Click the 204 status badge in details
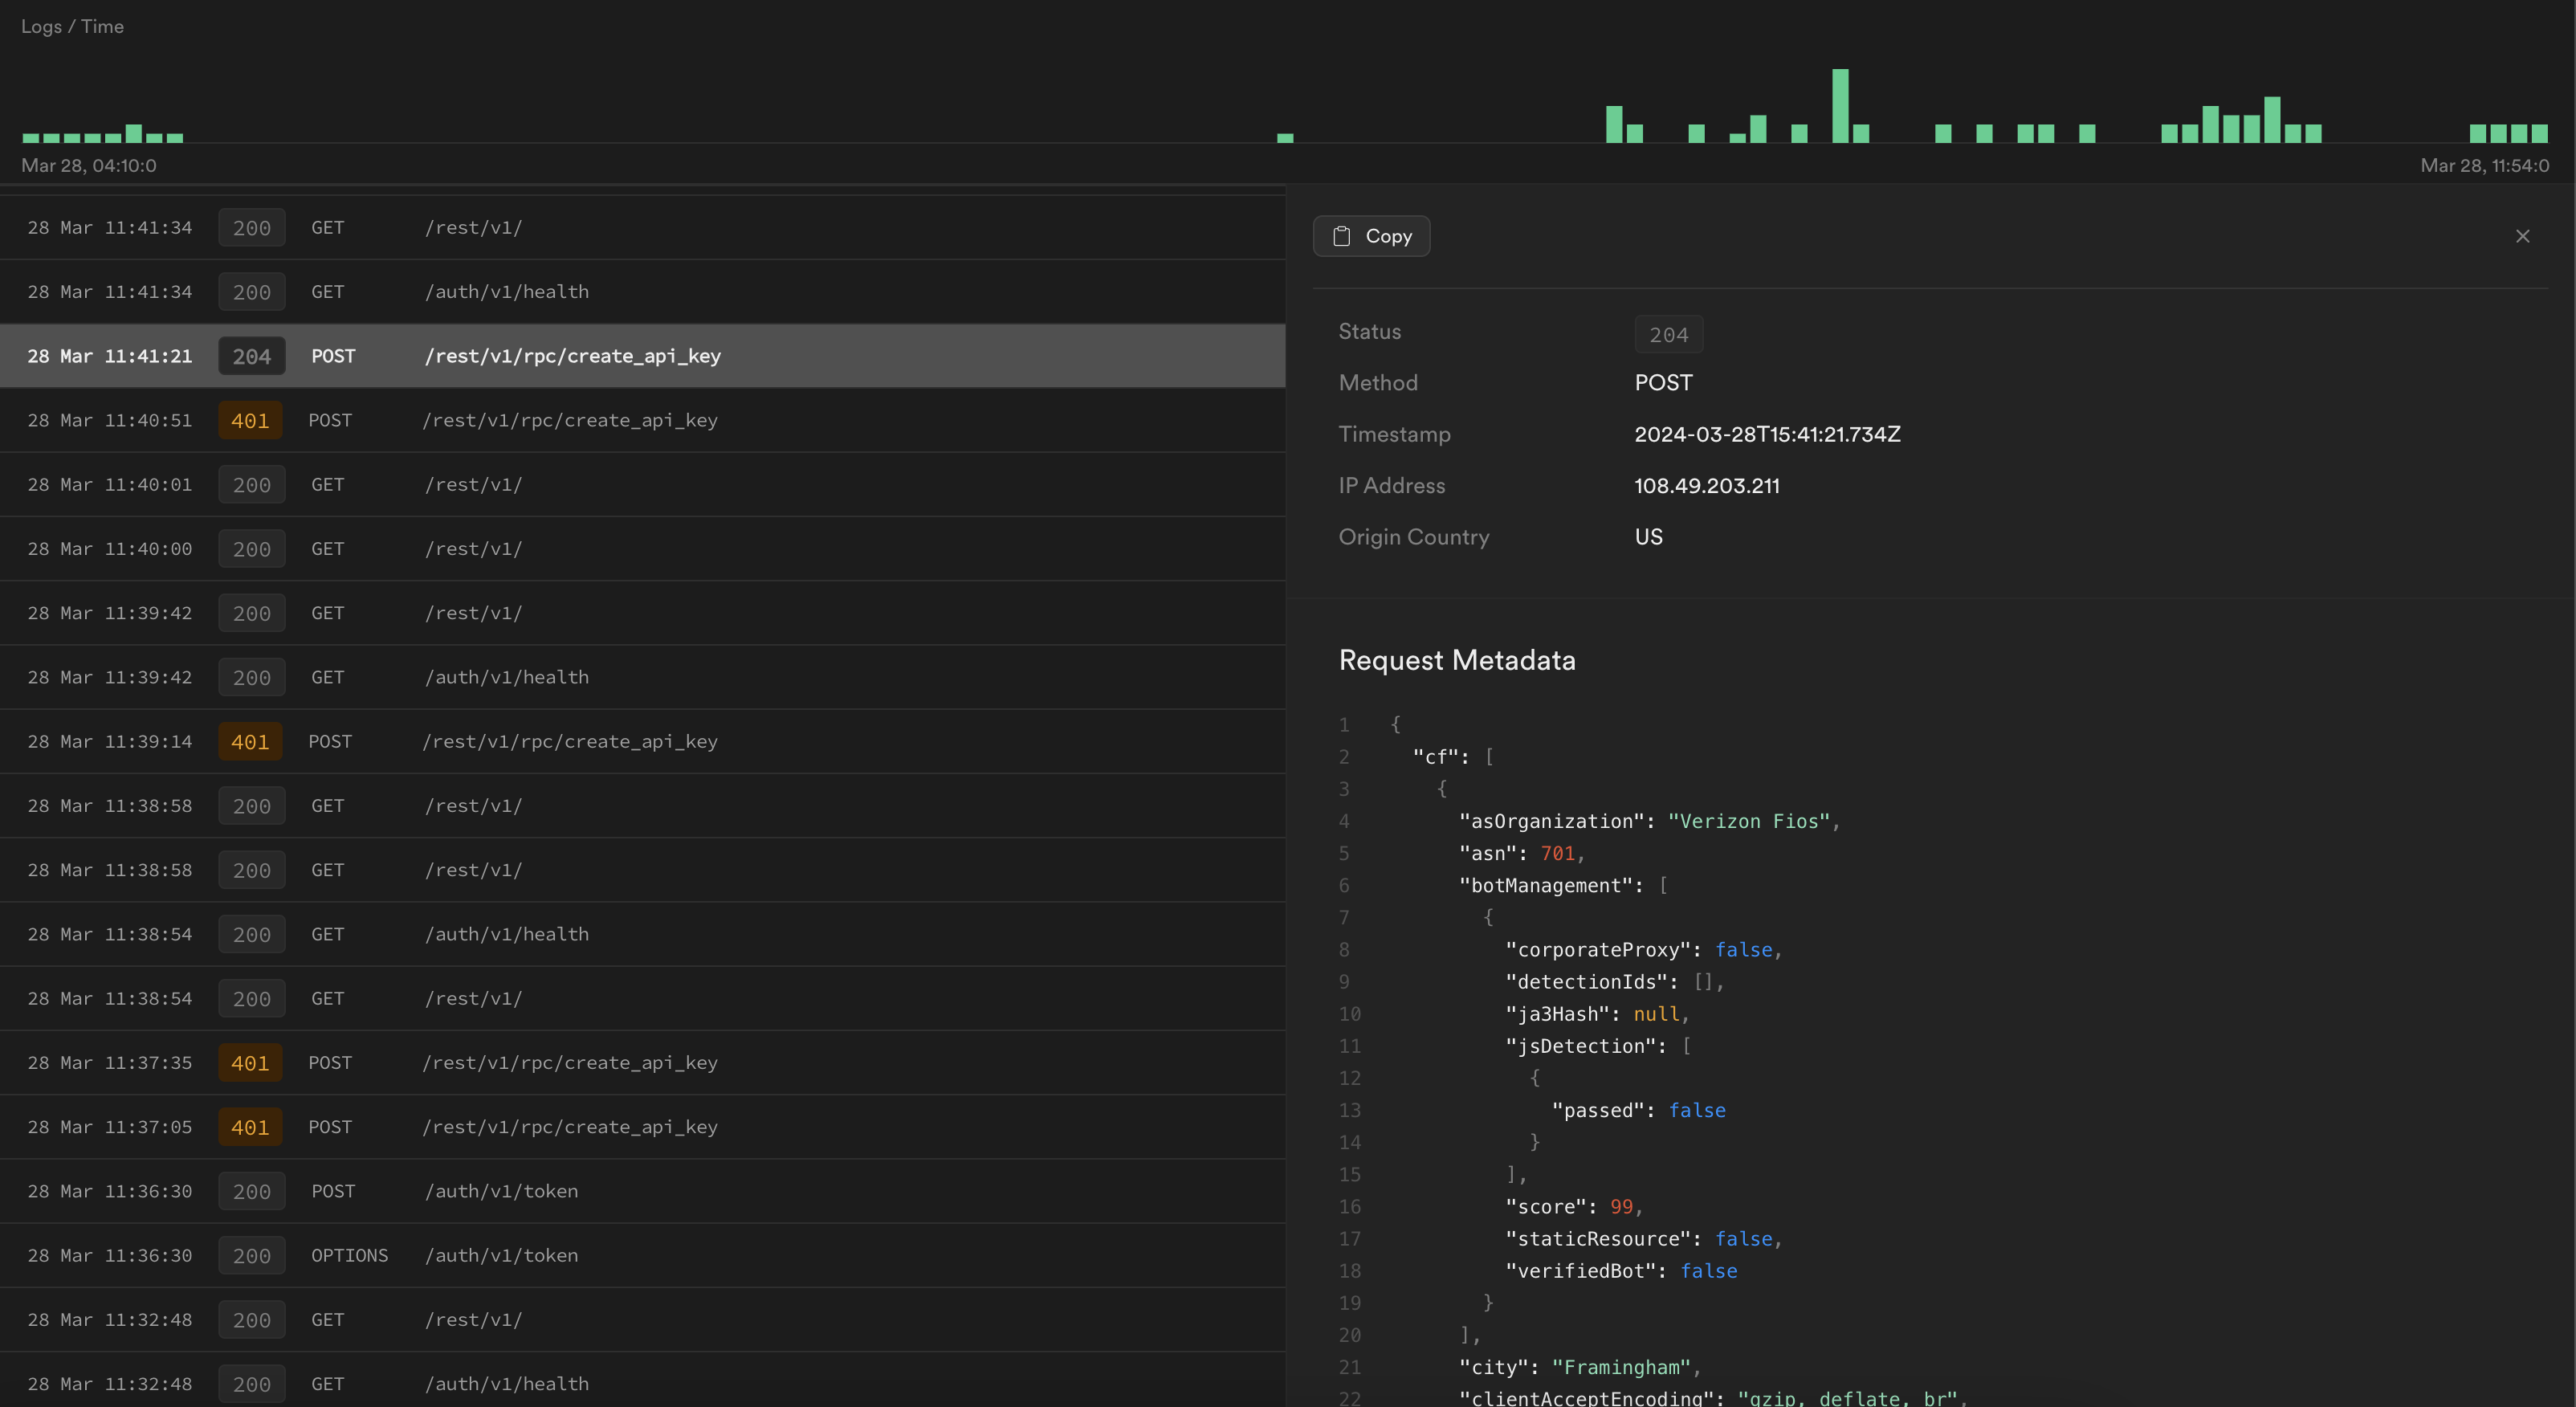 (1668, 335)
